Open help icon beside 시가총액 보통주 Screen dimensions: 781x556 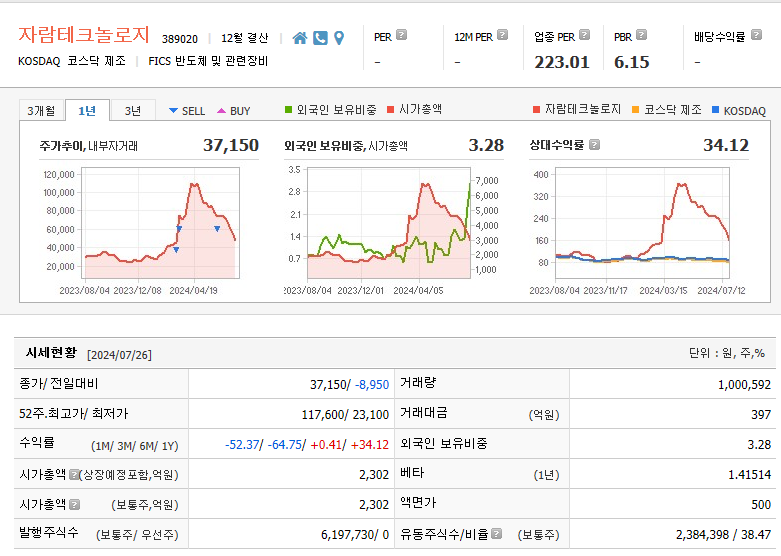click(x=74, y=505)
